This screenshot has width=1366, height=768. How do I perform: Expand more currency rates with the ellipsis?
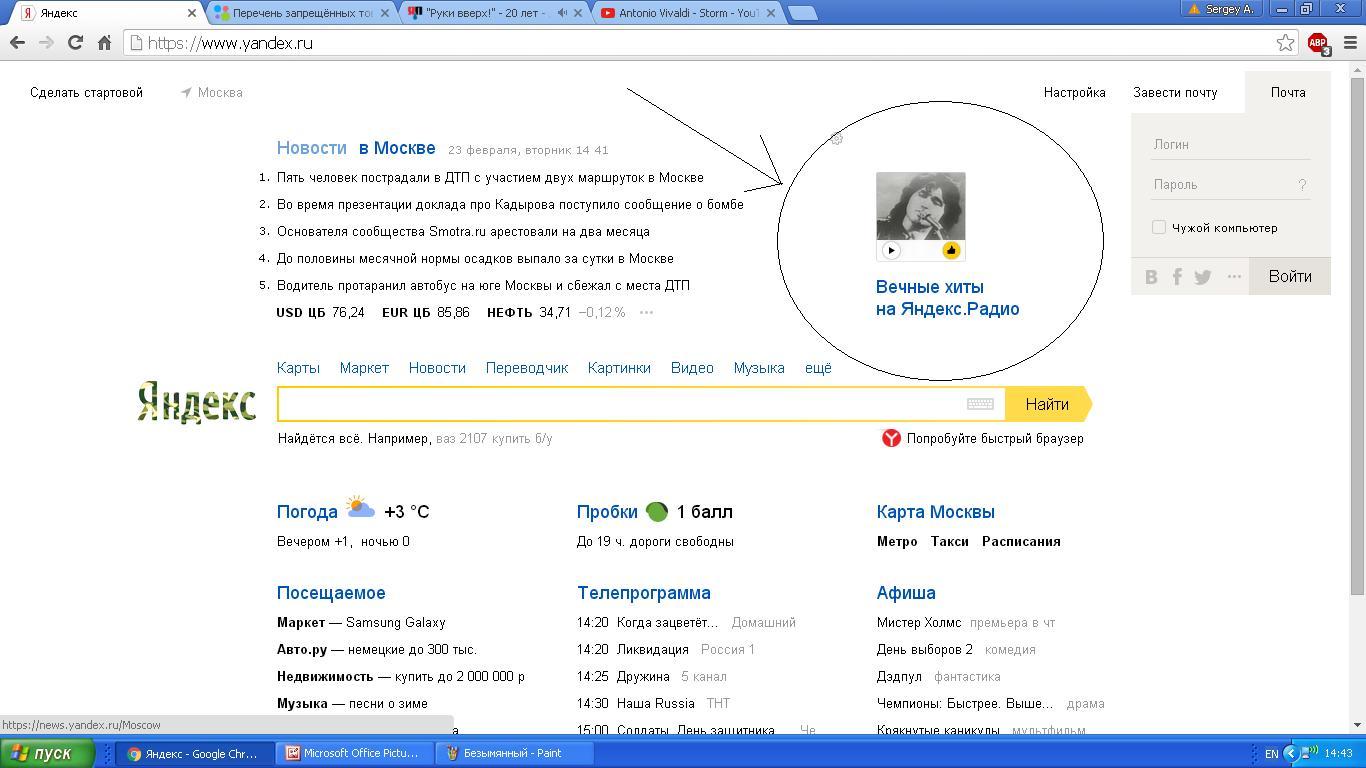(x=646, y=313)
